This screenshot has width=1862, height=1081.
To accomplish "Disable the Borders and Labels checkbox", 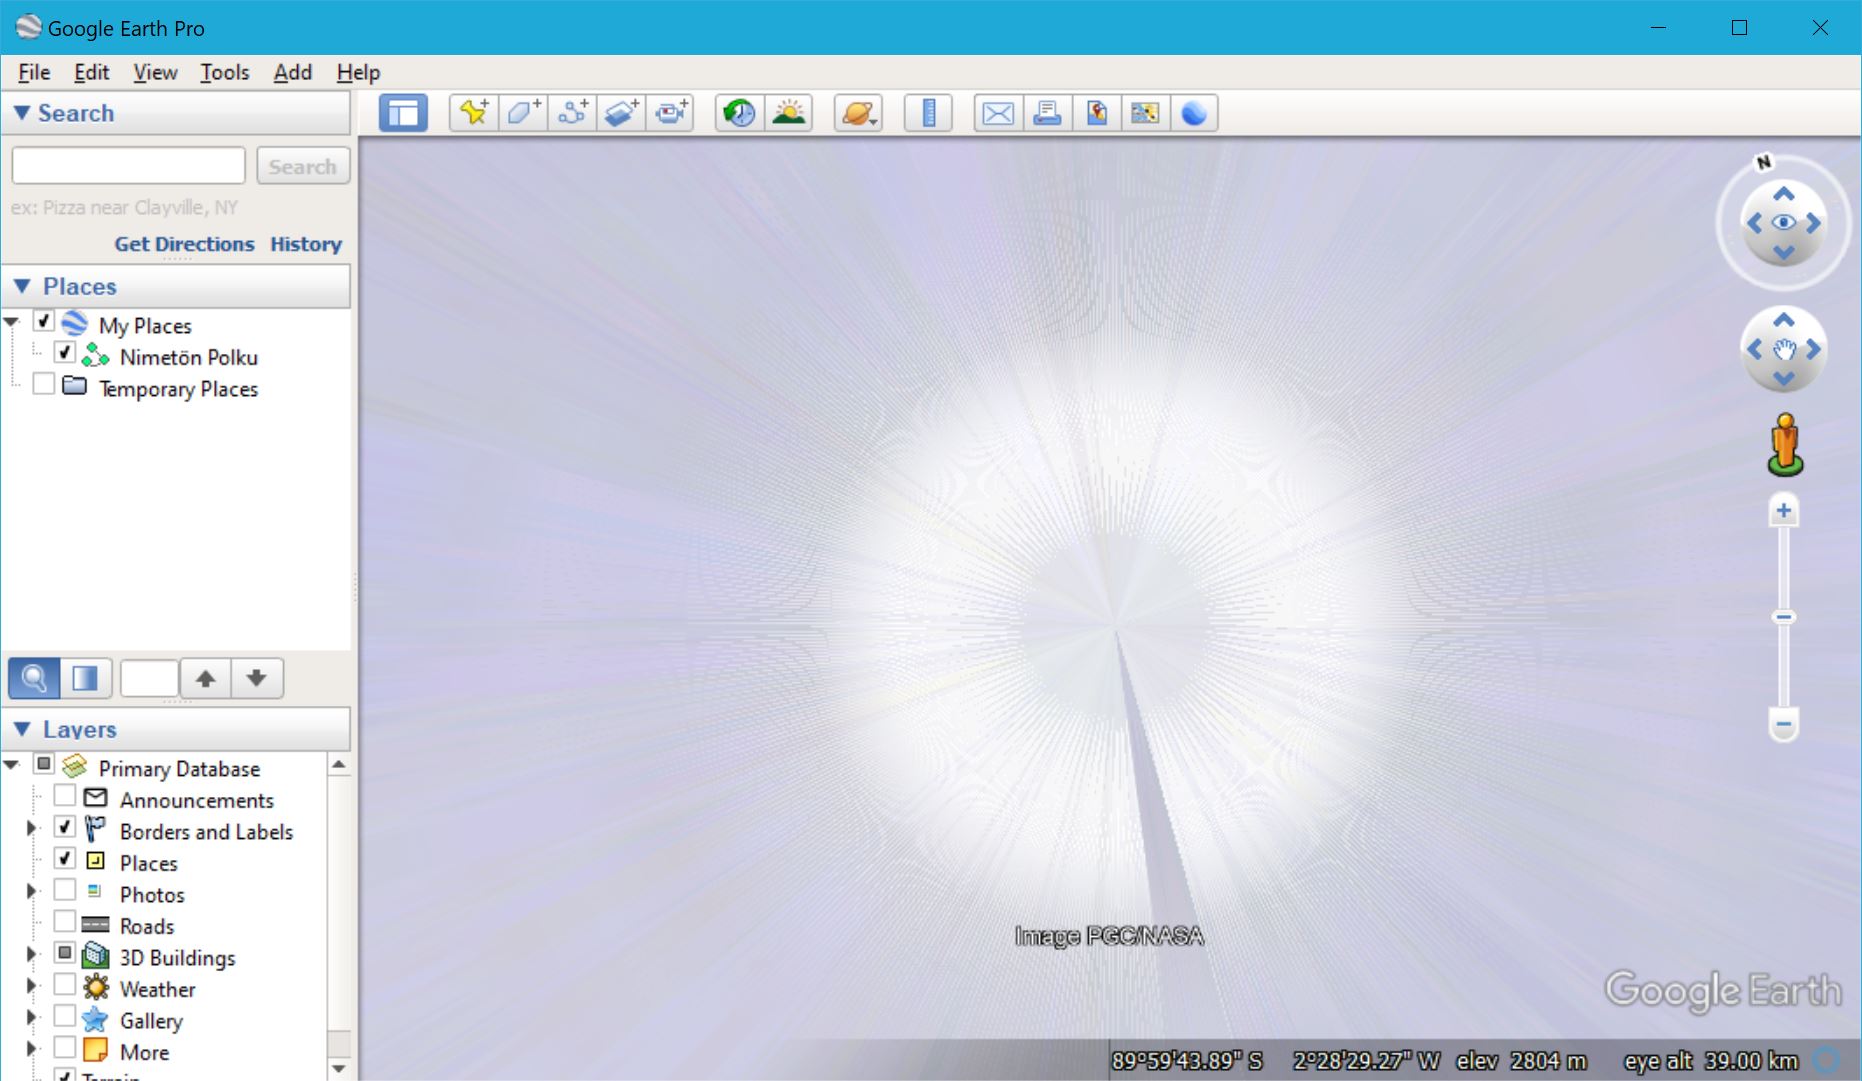I will [x=64, y=827].
